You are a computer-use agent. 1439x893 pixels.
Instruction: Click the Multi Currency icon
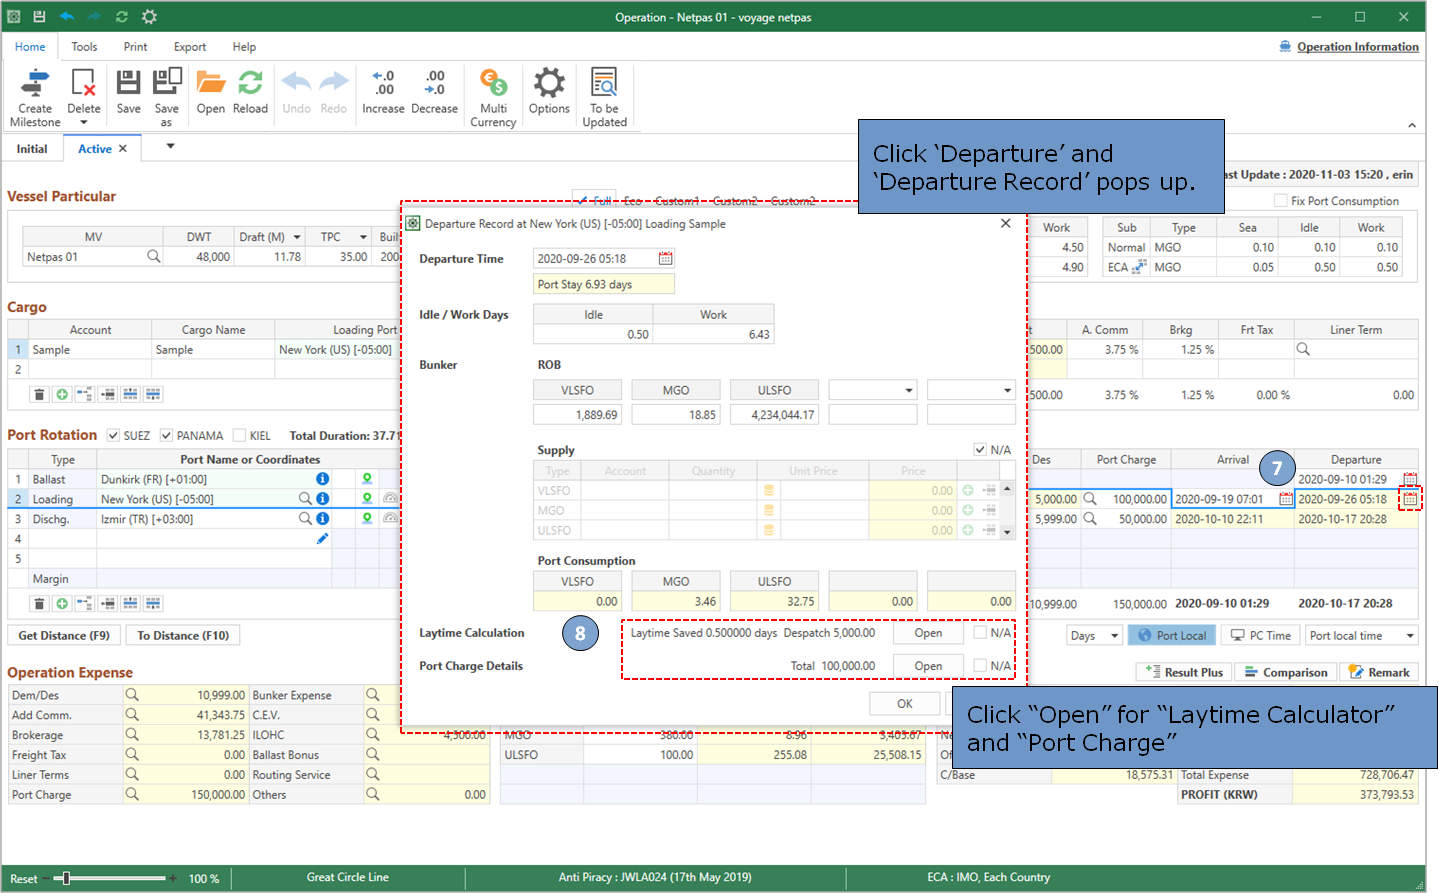click(x=493, y=83)
